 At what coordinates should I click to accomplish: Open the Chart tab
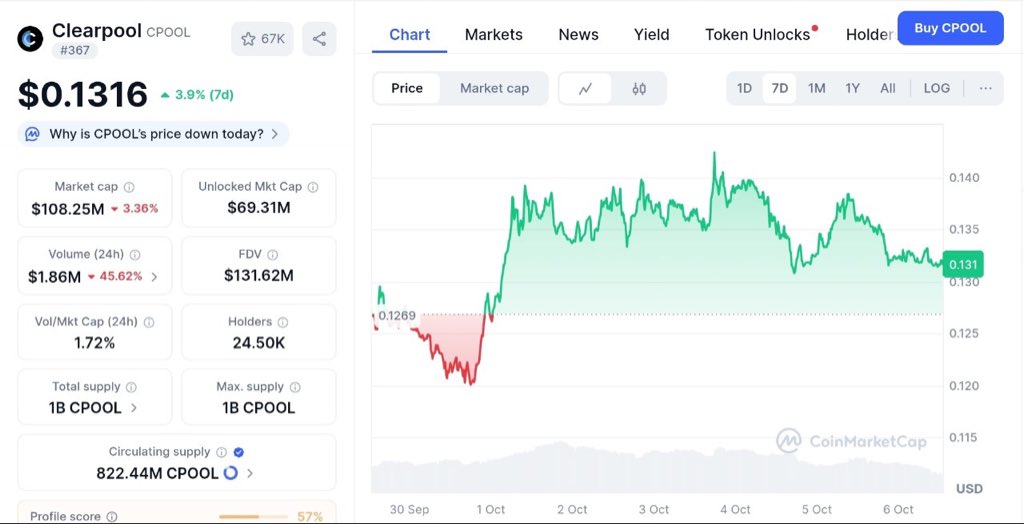(x=409, y=35)
